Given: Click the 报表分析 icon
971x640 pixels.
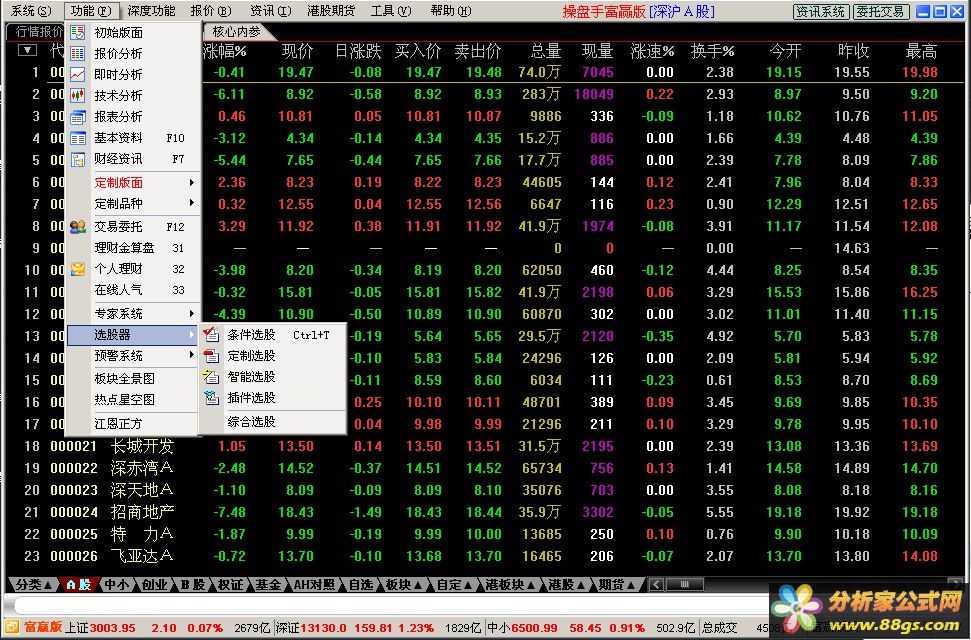Looking at the screenshot, I should [x=77, y=116].
